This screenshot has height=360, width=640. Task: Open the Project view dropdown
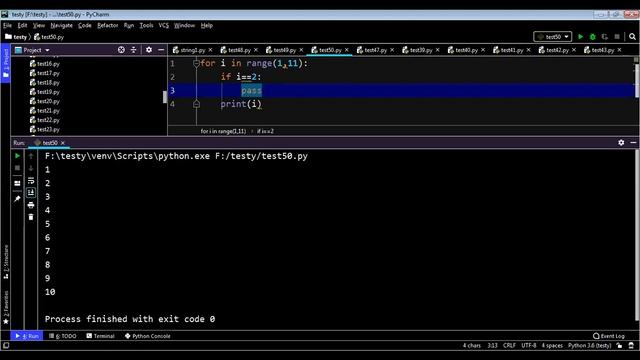point(32,50)
